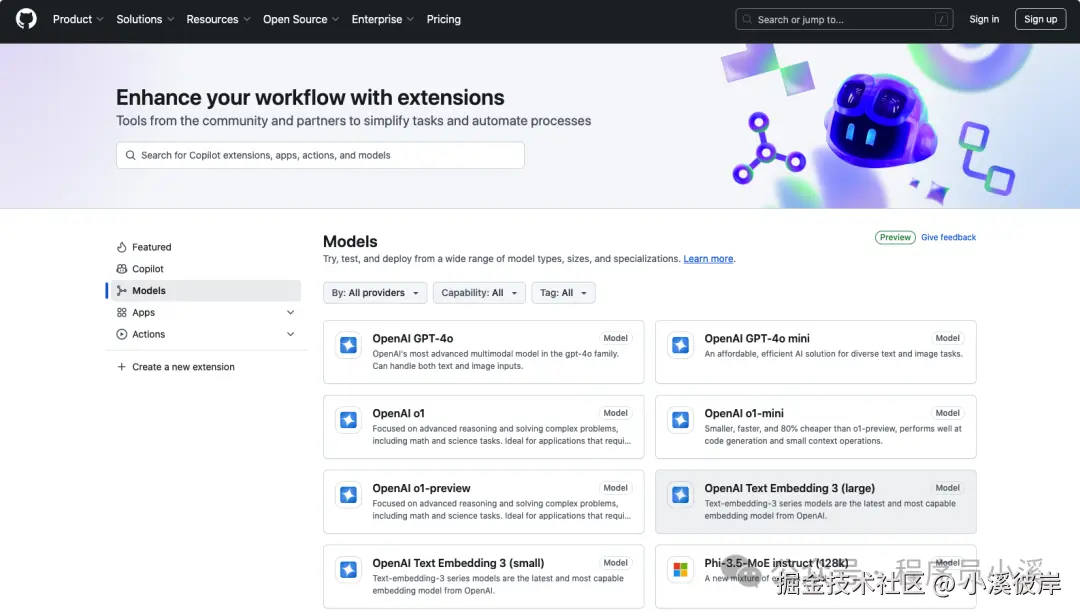
Task: Click the magnifier icon in extensions search
Action: pyautogui.click(x=130, y=155)
